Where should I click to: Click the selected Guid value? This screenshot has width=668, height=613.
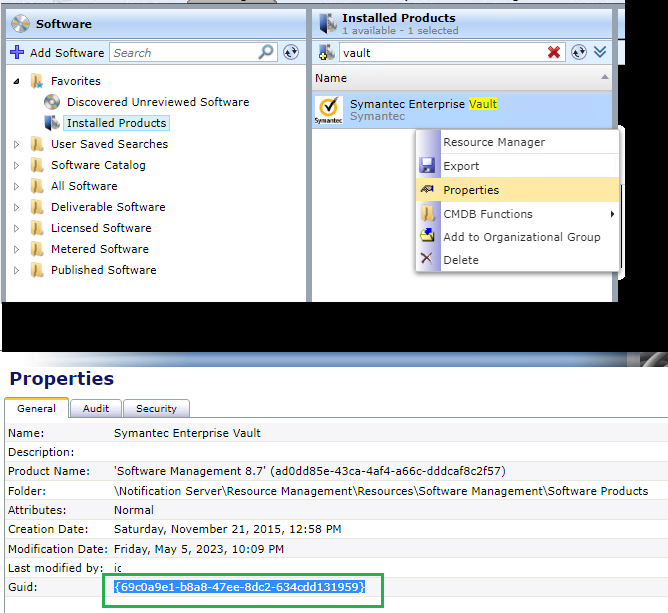point(239,587)
